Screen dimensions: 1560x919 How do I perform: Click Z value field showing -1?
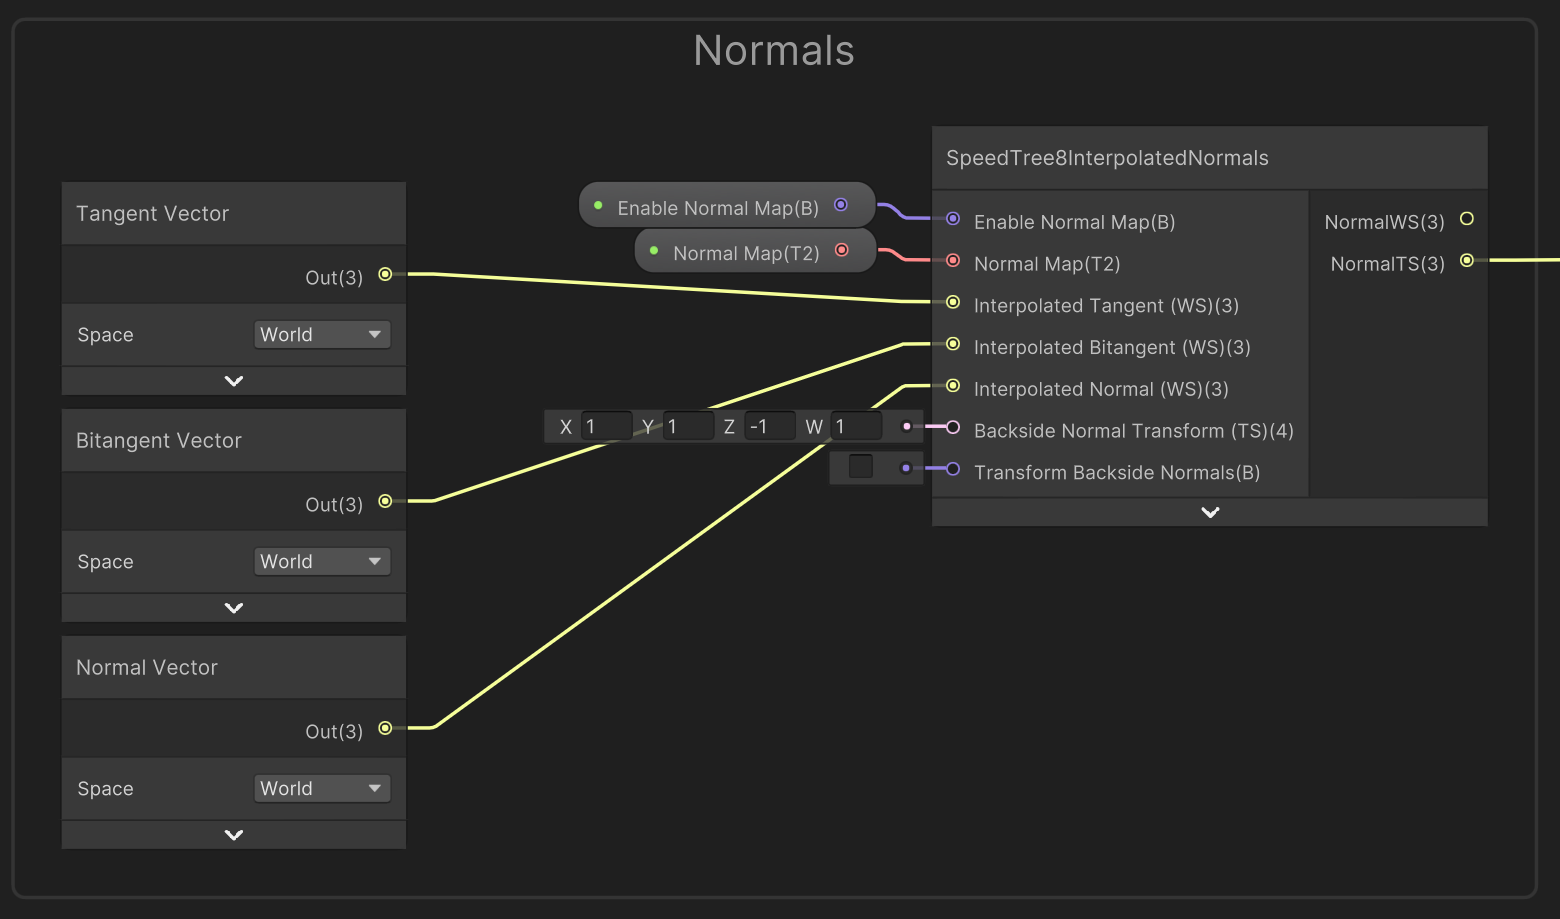[x=770, y=427]
